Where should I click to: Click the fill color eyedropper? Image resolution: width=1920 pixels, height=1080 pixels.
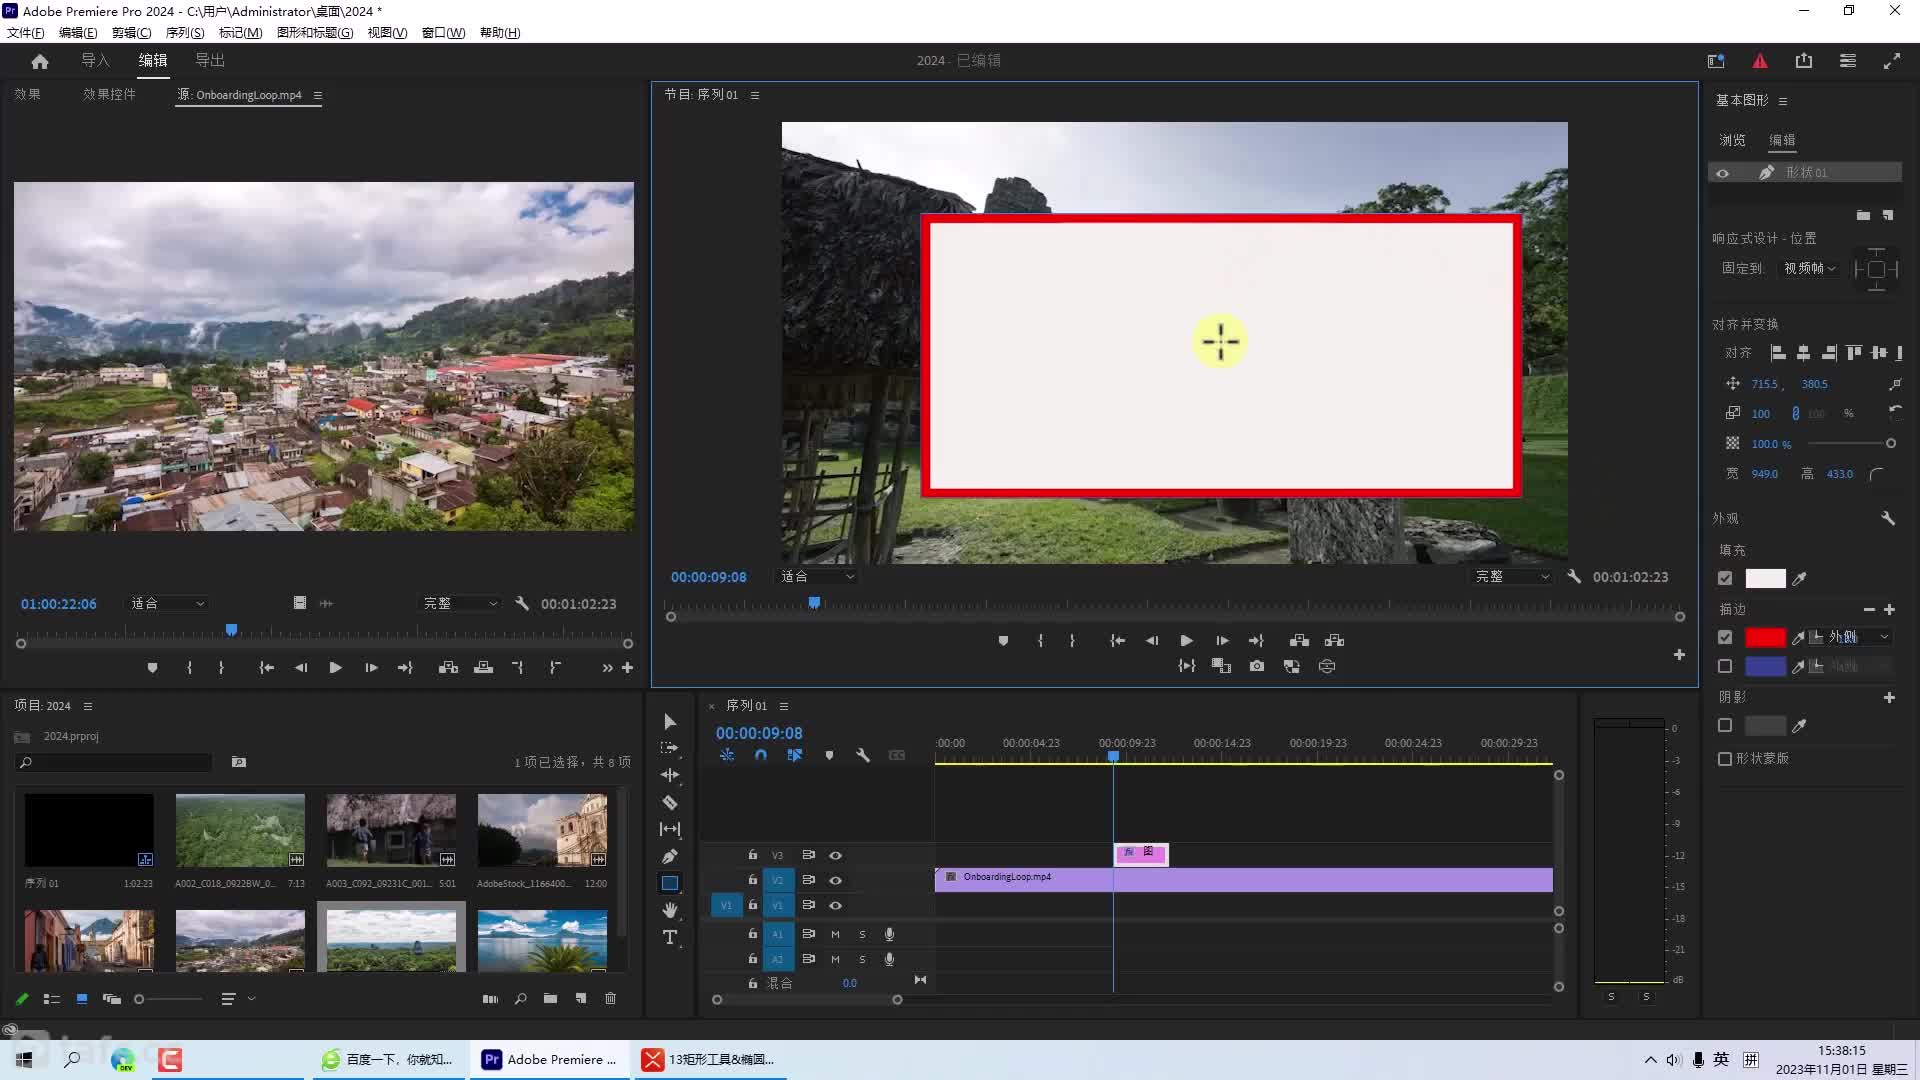point(1800,579)
